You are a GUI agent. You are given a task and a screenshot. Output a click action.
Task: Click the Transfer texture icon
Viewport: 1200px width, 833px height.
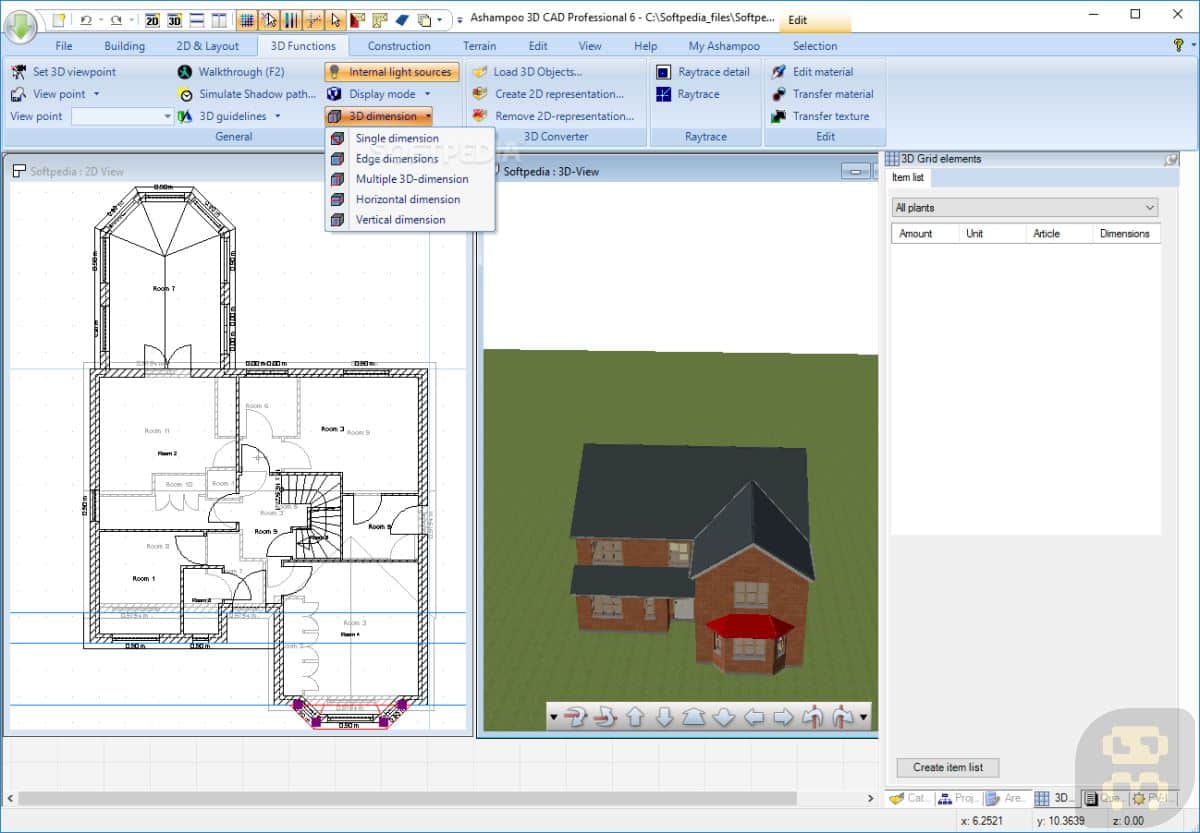click(x=779, y=116)
